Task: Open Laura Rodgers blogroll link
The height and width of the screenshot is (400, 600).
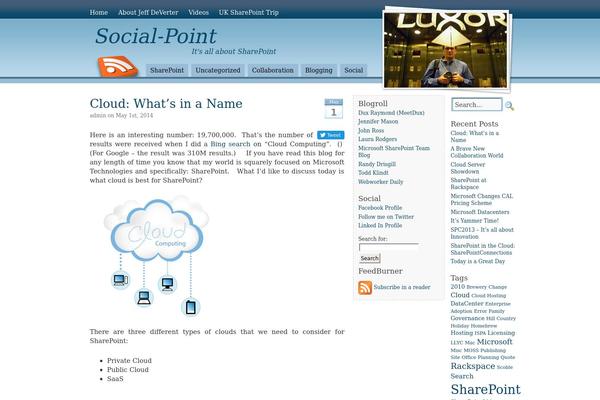Action: 377,139
